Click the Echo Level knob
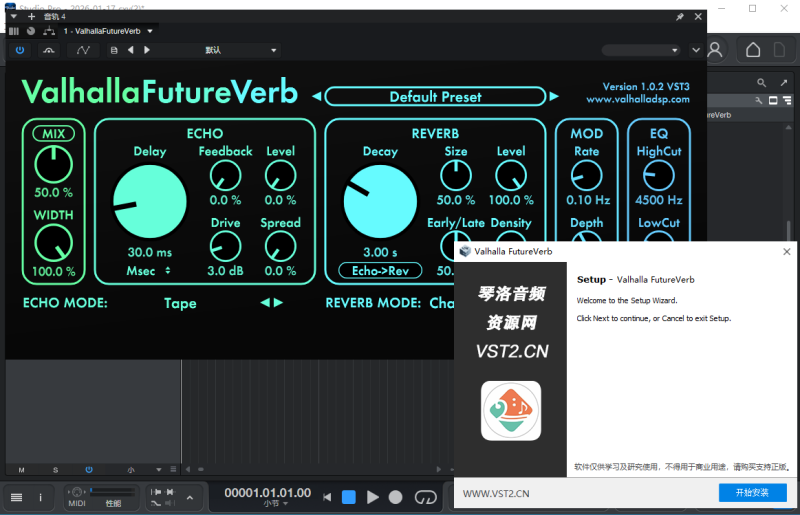800x515 pixels. (x=281, y=176)
